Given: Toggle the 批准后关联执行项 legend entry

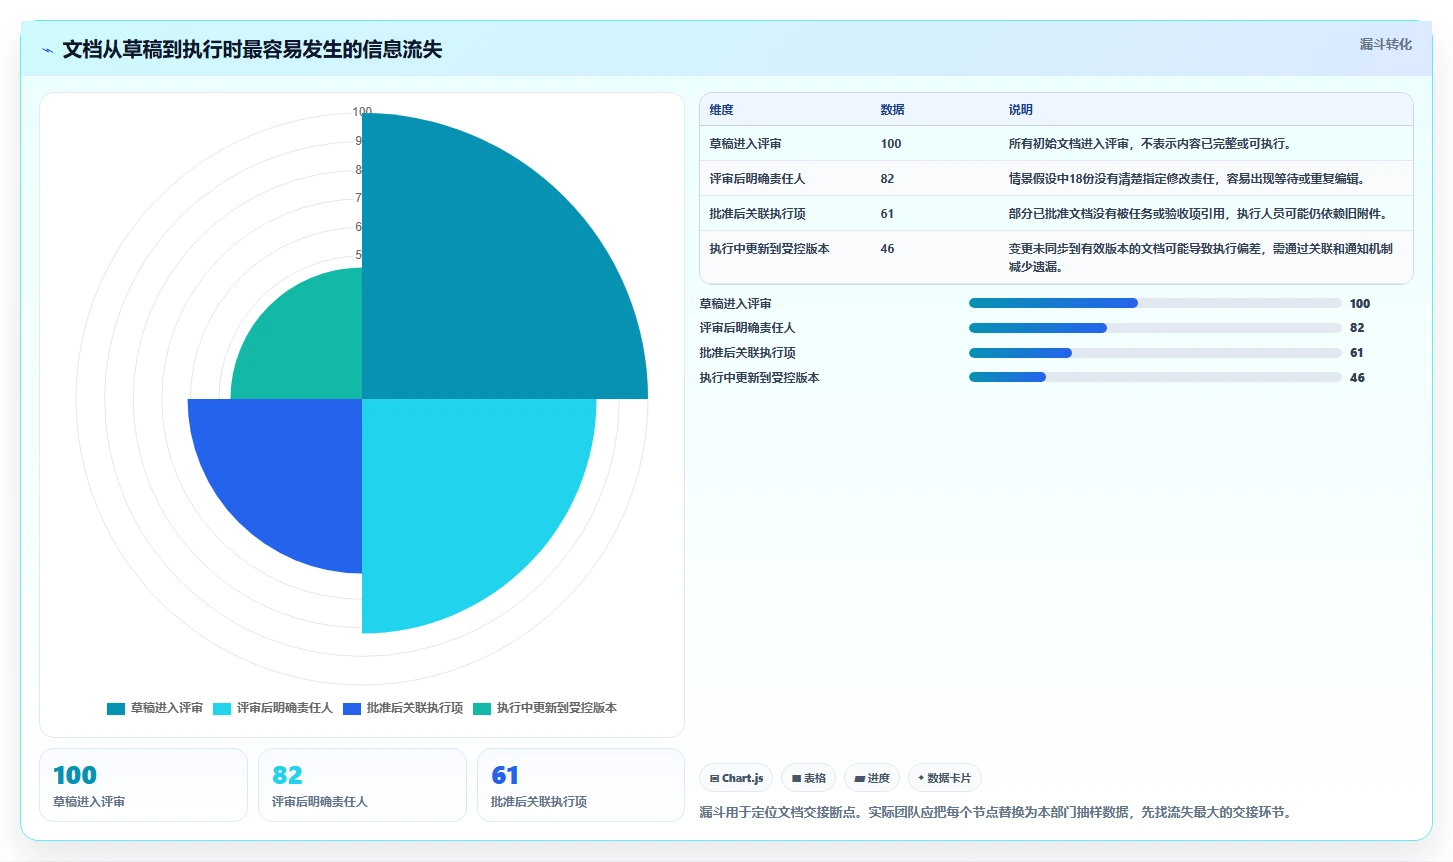Looking at the screenshot, I should (403, 708).
